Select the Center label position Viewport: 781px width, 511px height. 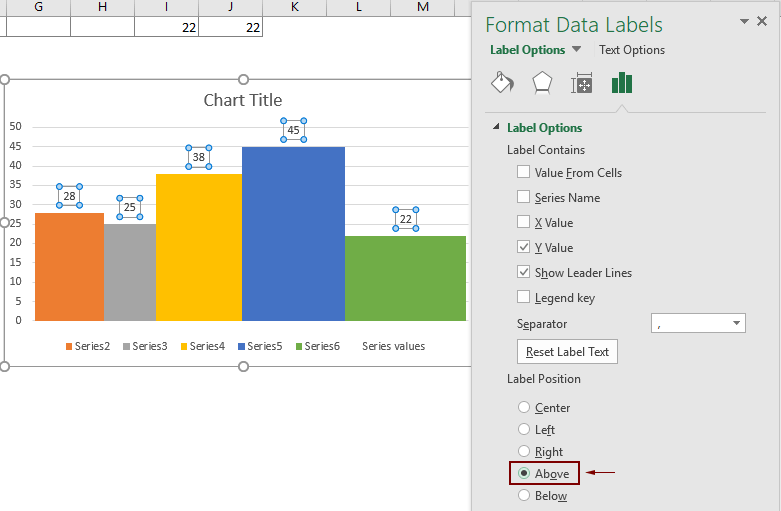coord(524,408)
